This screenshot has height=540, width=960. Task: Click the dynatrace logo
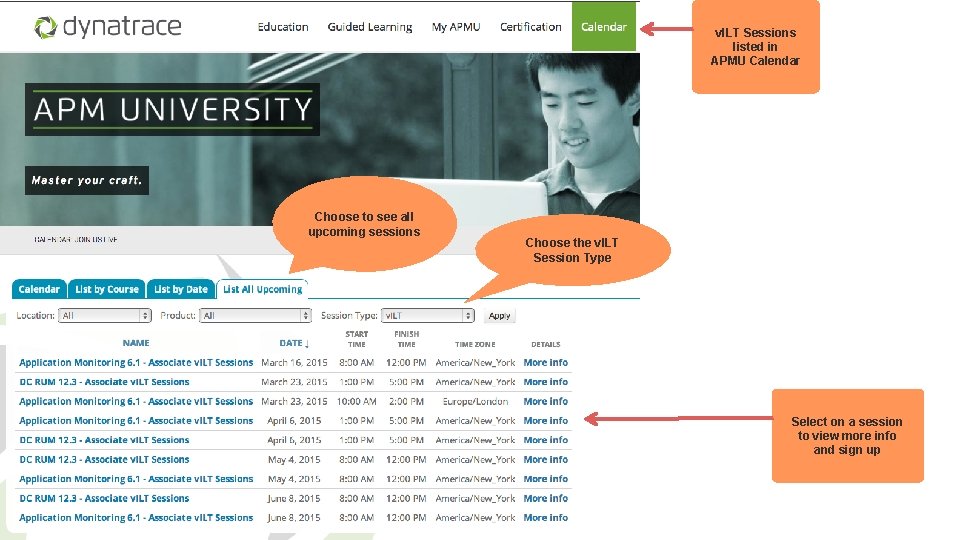click(x=108, y=26)
